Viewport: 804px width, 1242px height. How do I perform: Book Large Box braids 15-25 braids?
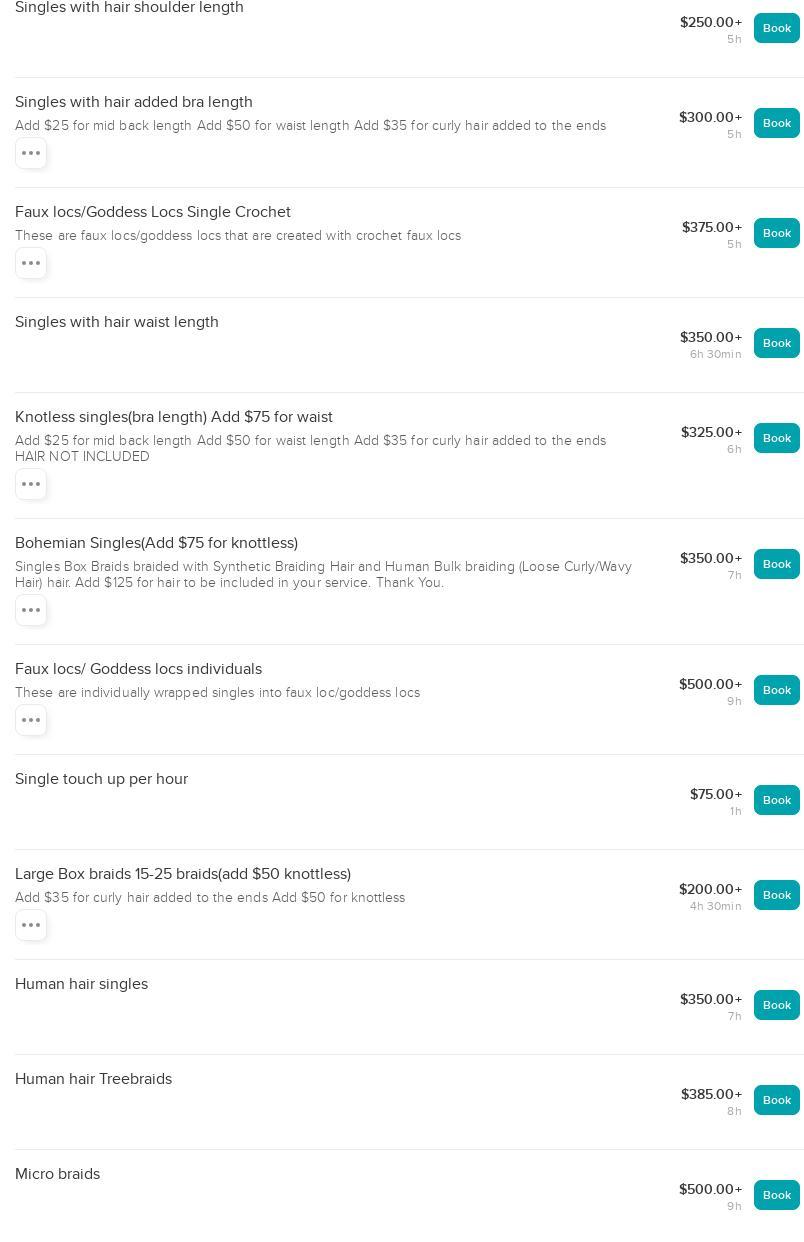[776, 895]
